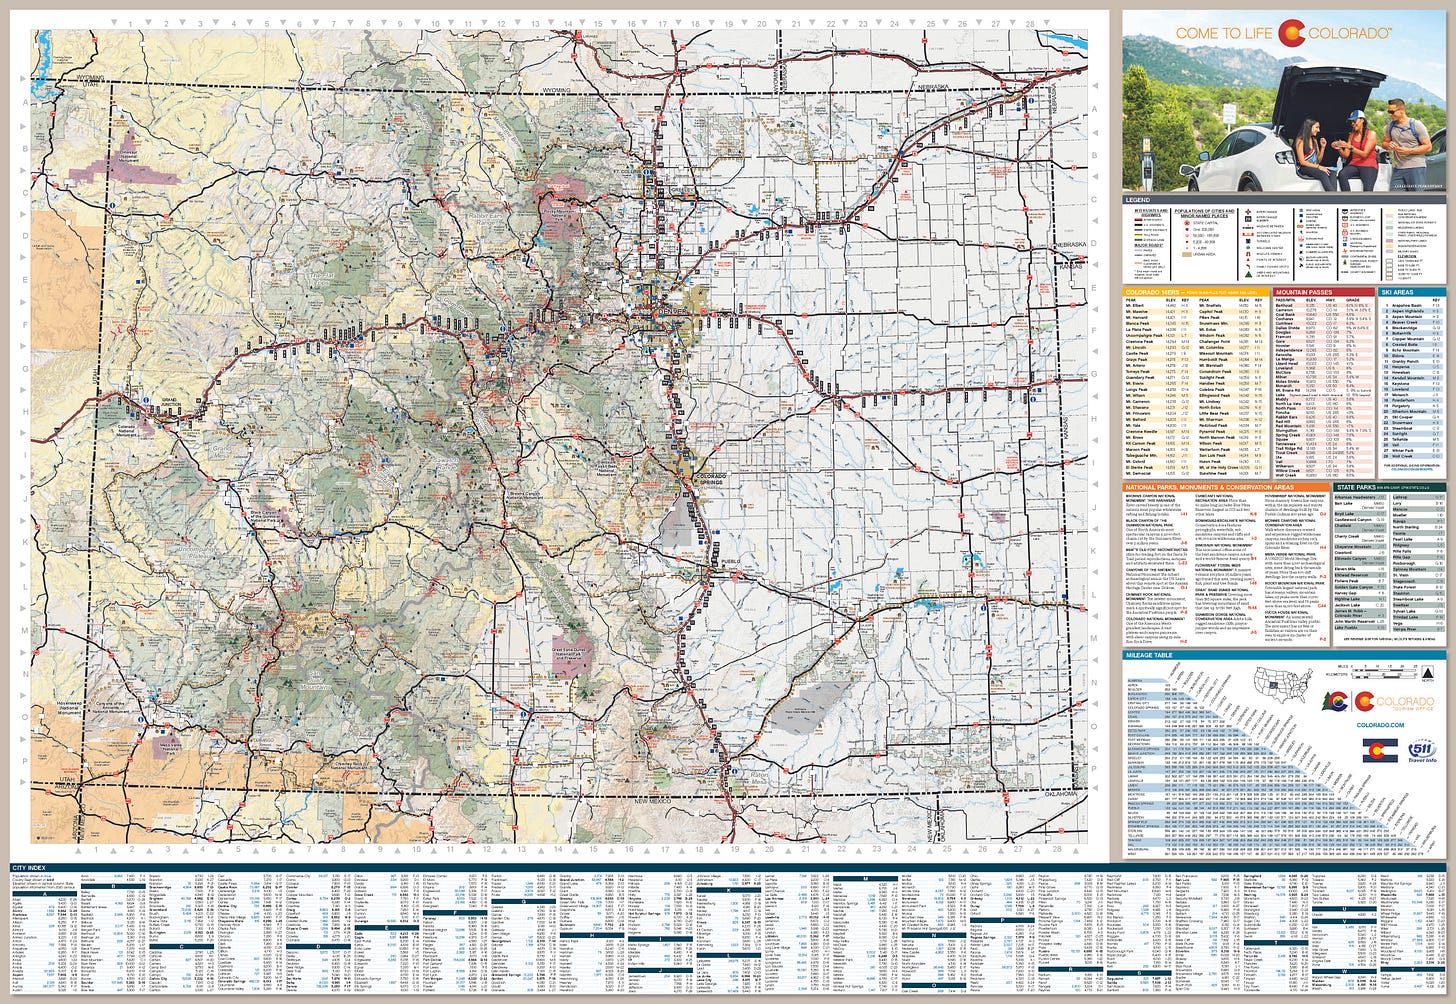Select the Longs Peak row in 14ers table

[1158, 389]
